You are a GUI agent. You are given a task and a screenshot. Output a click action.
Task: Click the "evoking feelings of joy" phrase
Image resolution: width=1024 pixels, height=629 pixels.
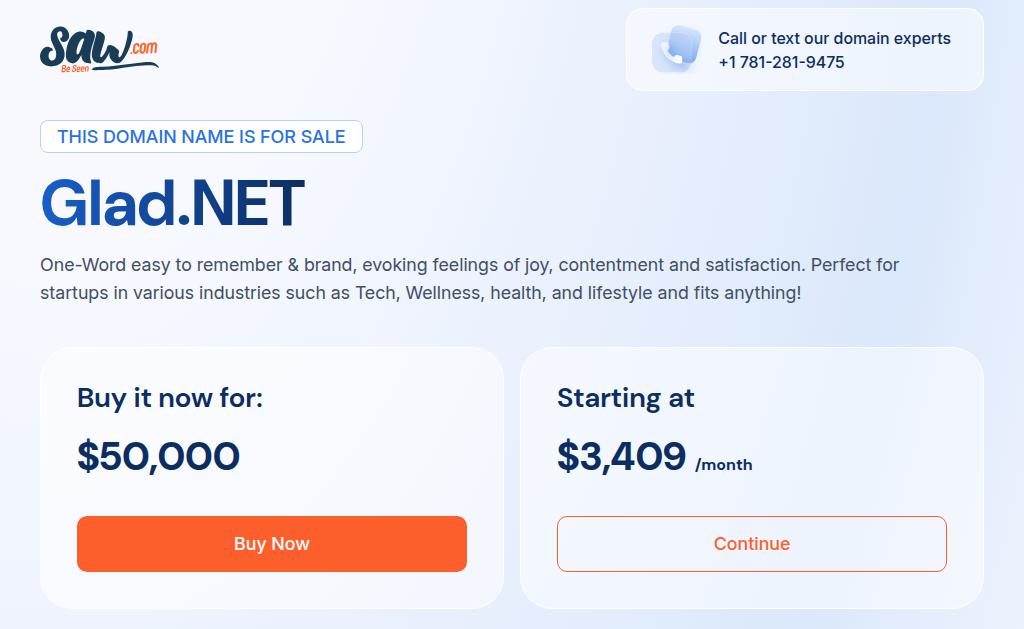[456, 265]
